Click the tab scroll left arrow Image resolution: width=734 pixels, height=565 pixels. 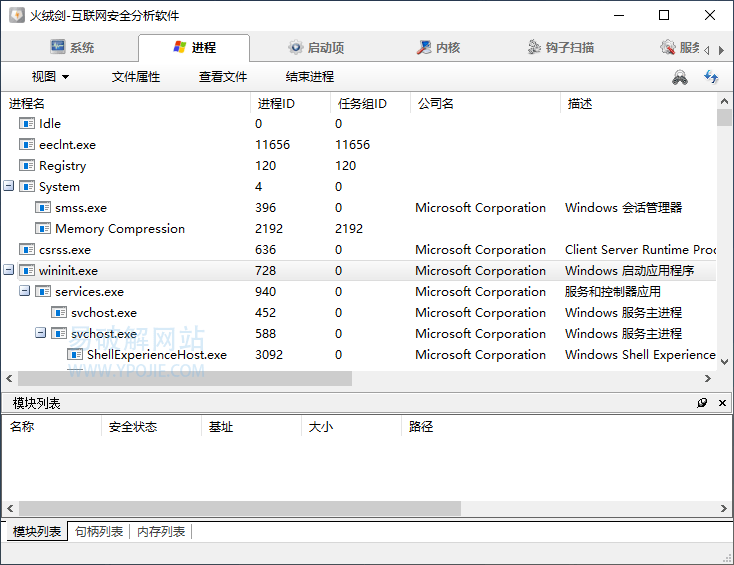(707, 49)
